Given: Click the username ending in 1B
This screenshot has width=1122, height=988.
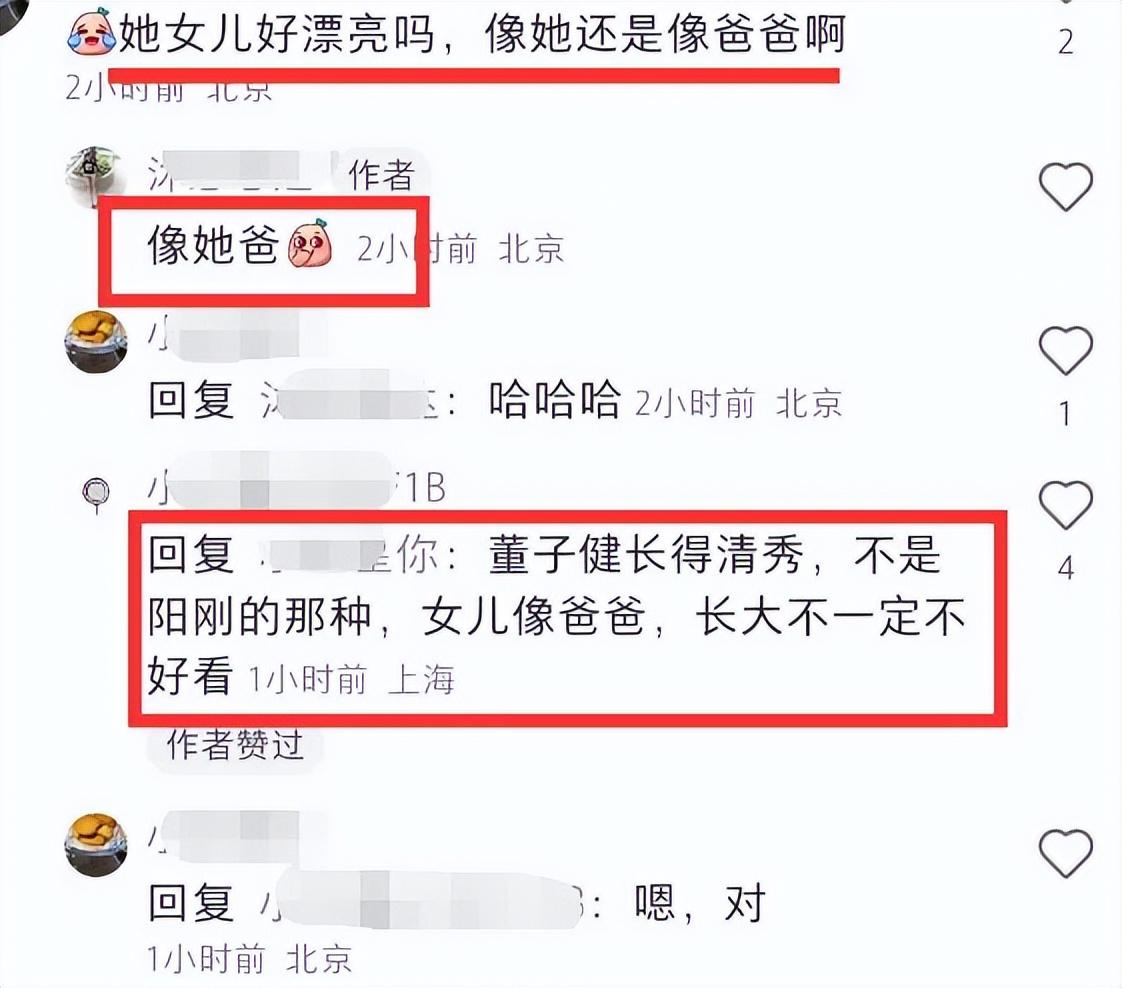Looking at the screenshot, I should point(297,489).
